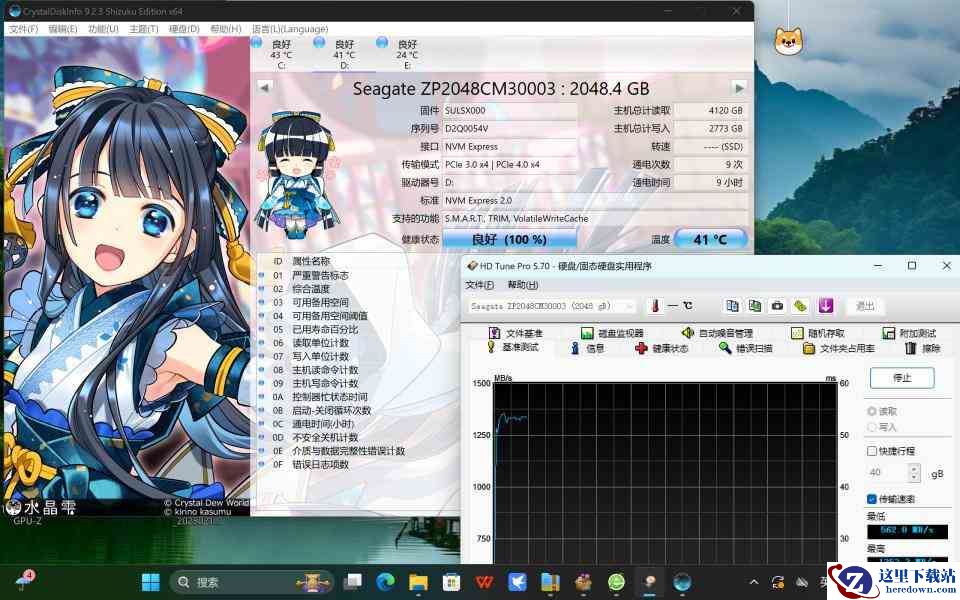Open CrystalDiskInfo 功能(U) menu
The width and height of the screenshot is (960, 600).
[103, 29]
